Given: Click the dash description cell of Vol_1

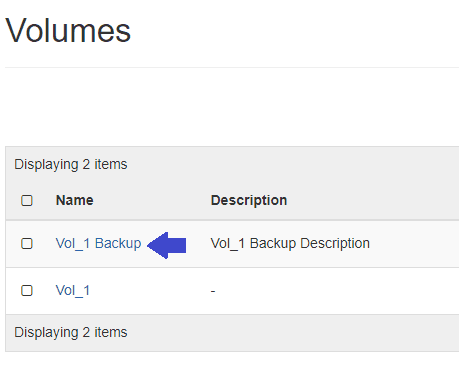Looking at the screenshot, I should click(x=213, y=291).
